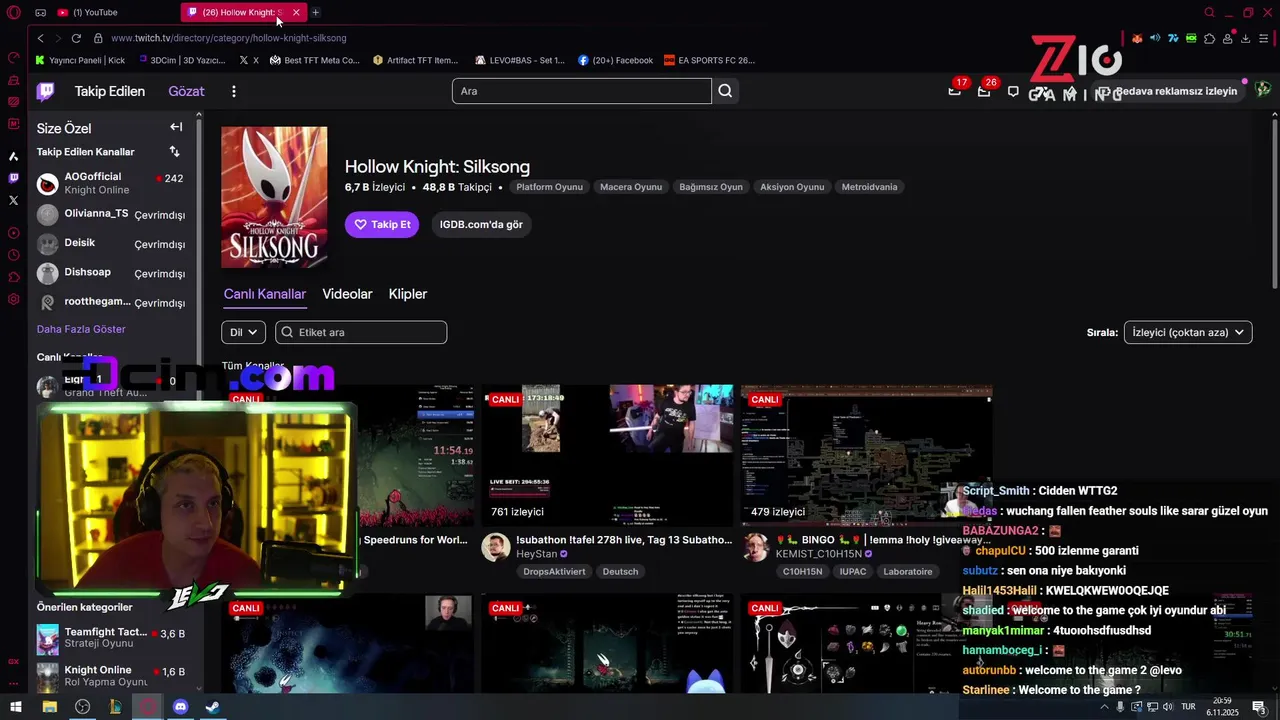Open the Gözat browse page
Viewport: 1280px width, 720px height.
(x=186, y=91)
